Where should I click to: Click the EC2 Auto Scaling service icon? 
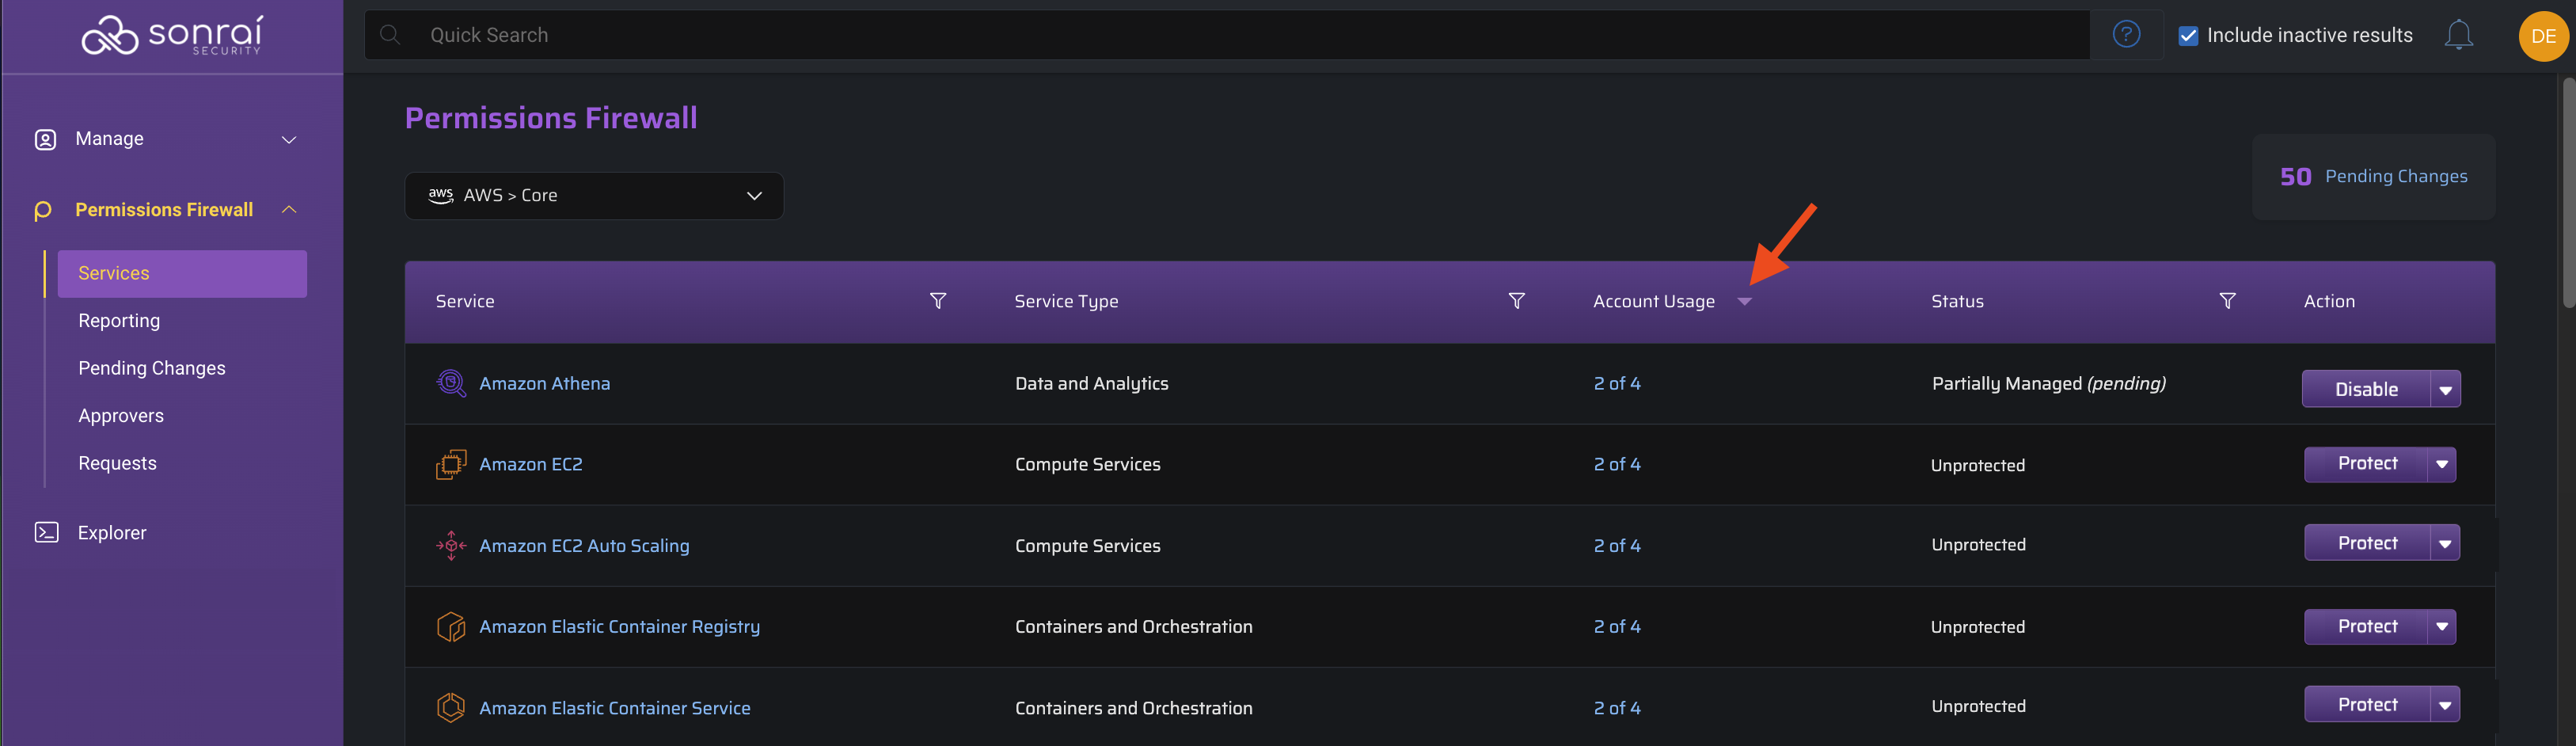[x=451, y=545]
